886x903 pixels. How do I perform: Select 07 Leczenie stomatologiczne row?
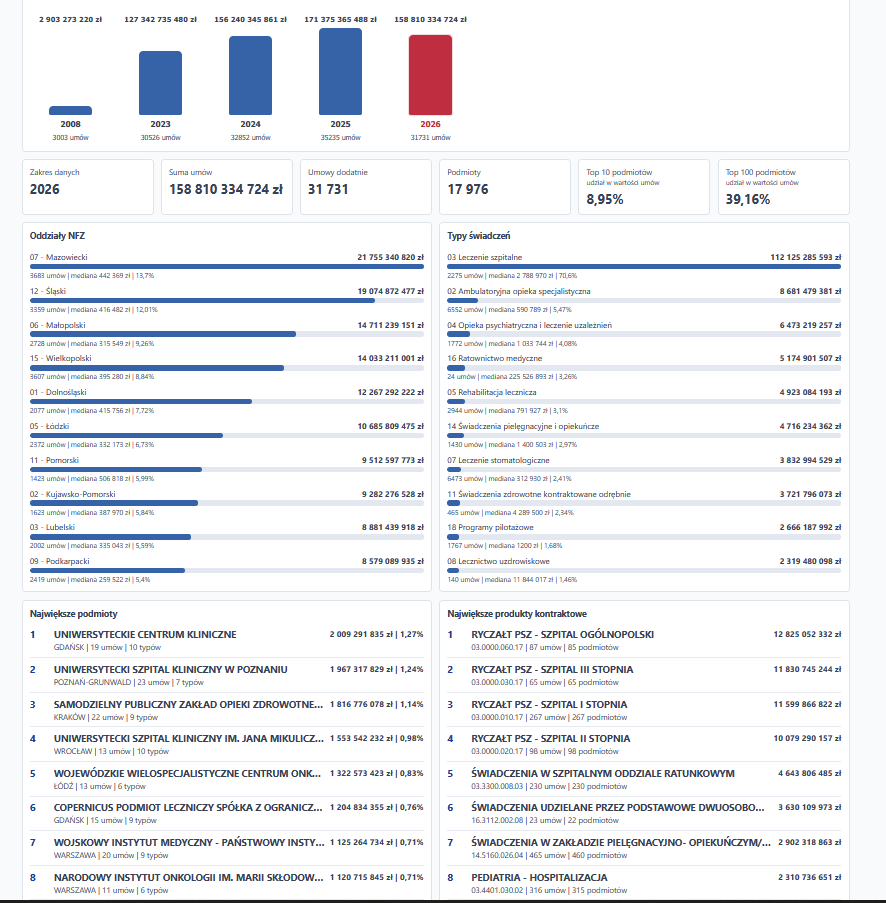644,469
